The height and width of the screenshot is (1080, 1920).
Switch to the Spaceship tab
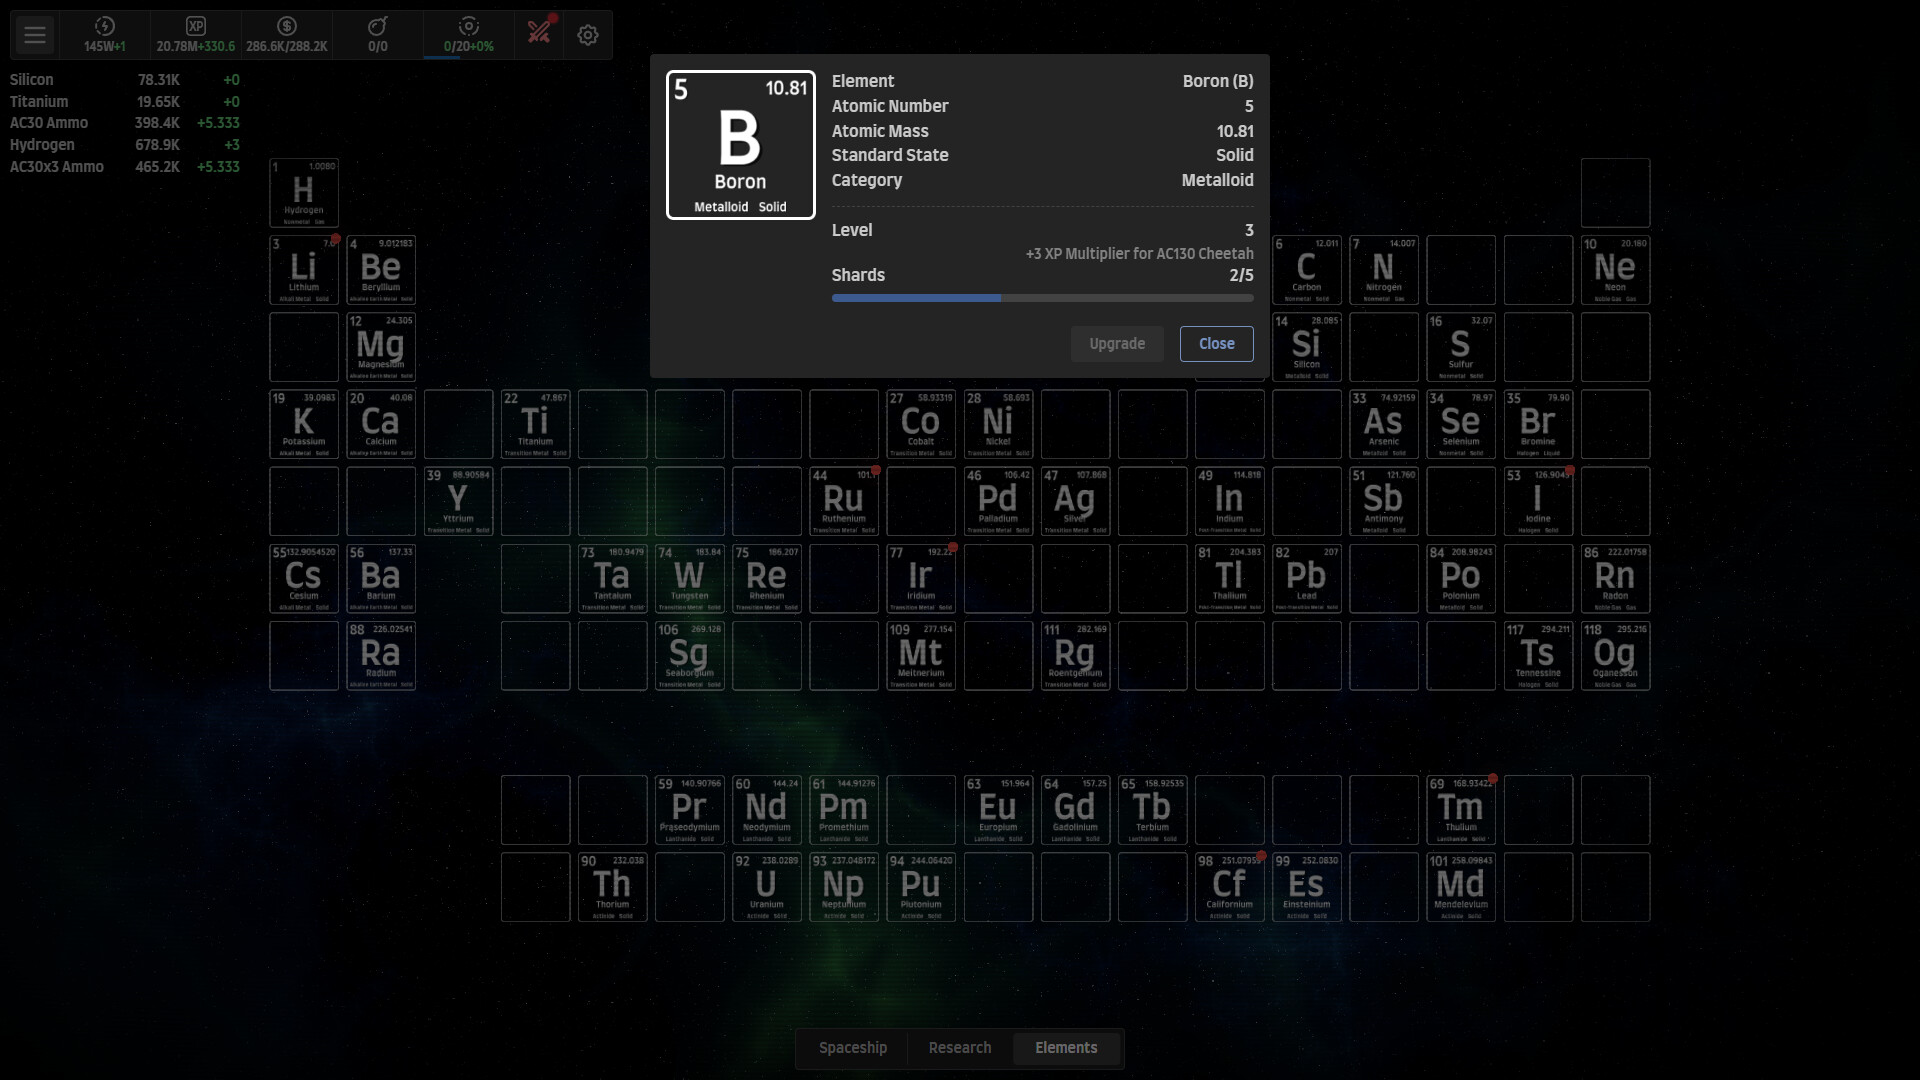click(x=852, y=1047)
